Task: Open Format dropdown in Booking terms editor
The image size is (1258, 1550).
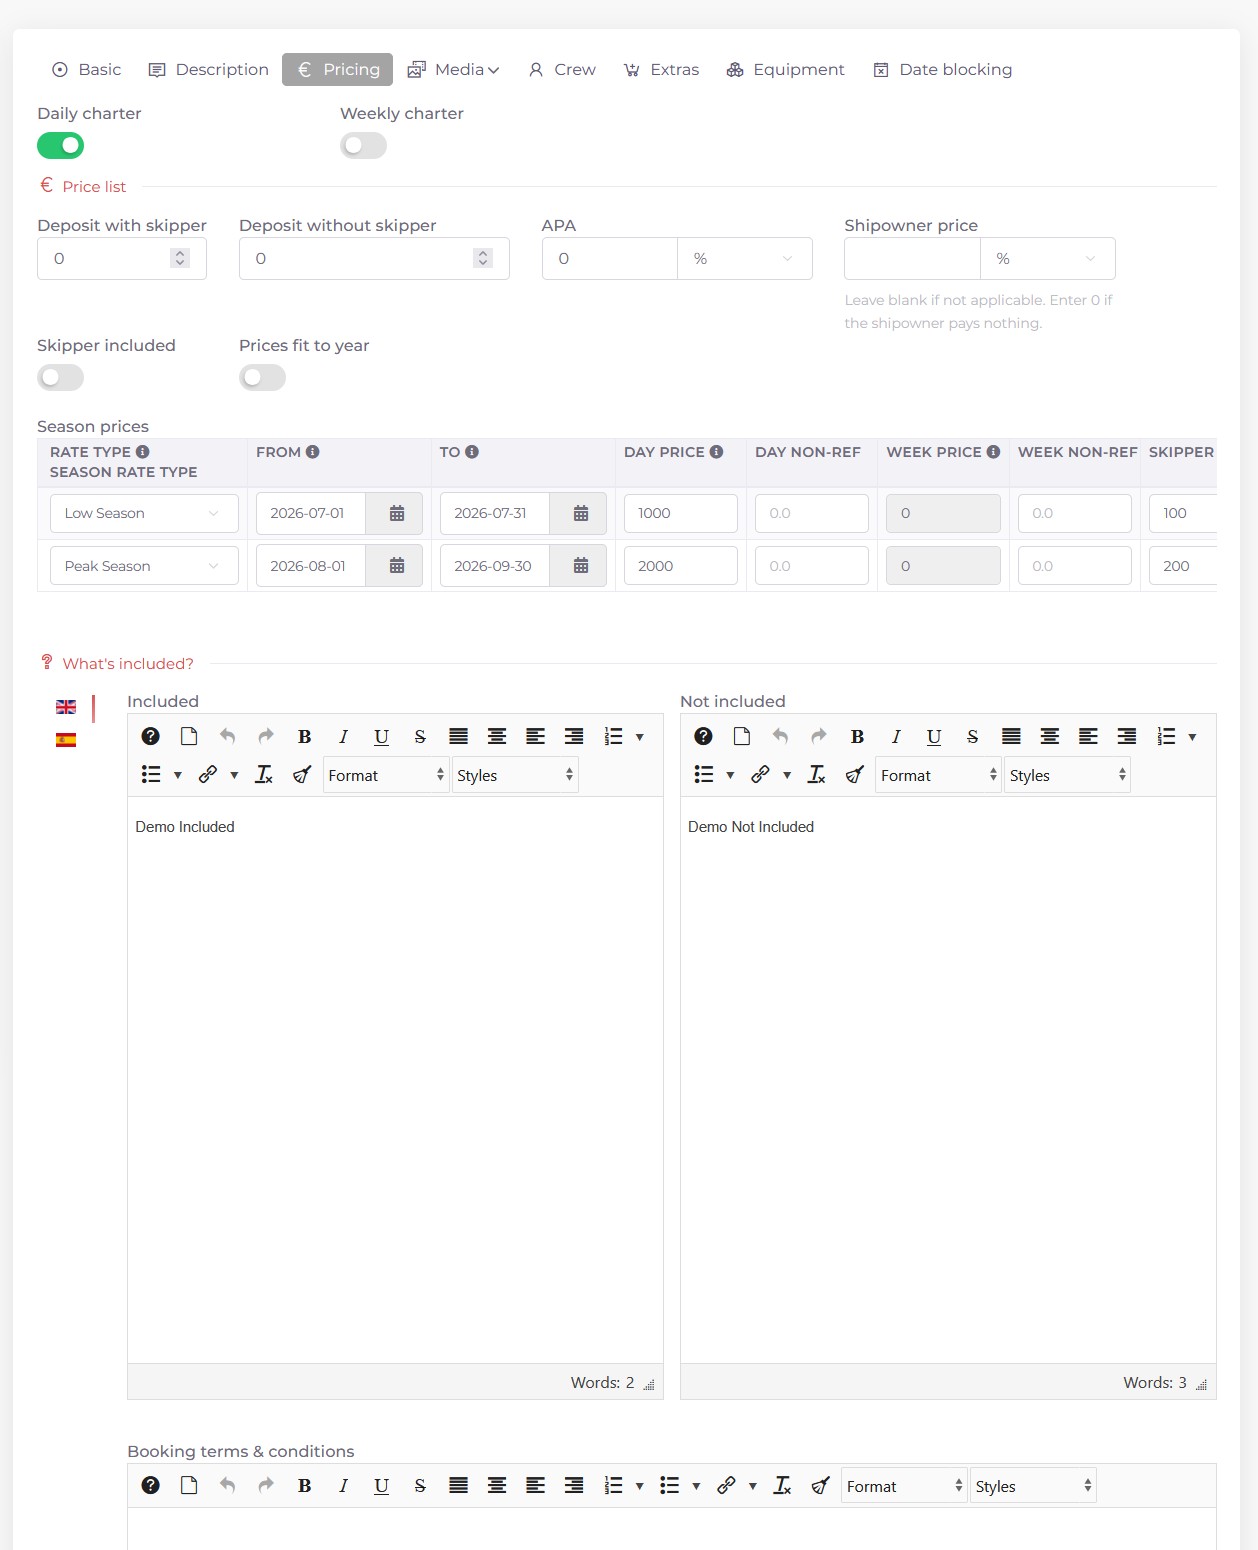Action: 905,1486
